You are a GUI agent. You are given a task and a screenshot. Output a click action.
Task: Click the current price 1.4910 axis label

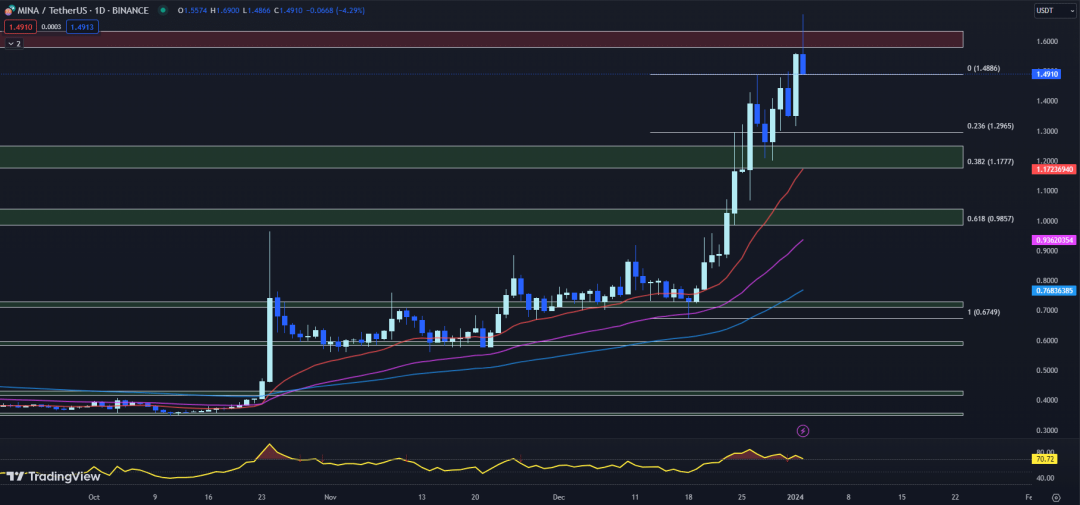[1047, 74]
